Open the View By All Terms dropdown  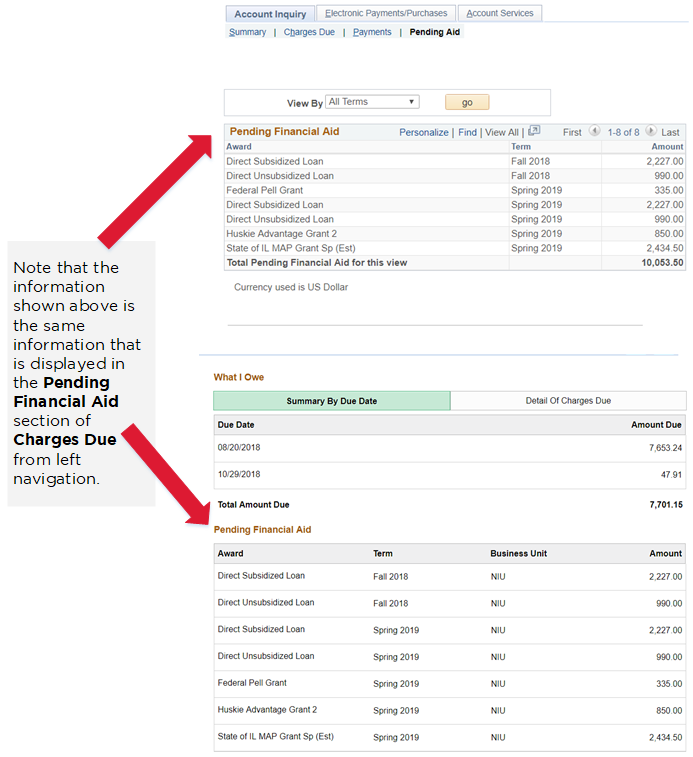372,102
